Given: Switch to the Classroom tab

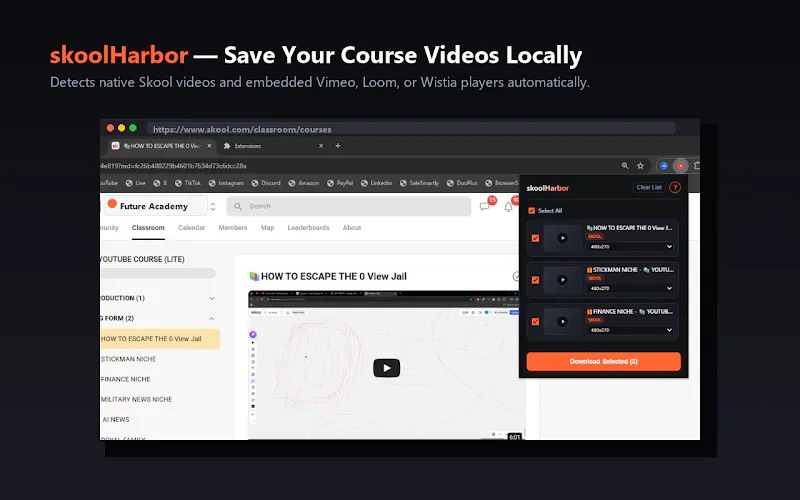Looking at the screenshot, I should 148,228.
